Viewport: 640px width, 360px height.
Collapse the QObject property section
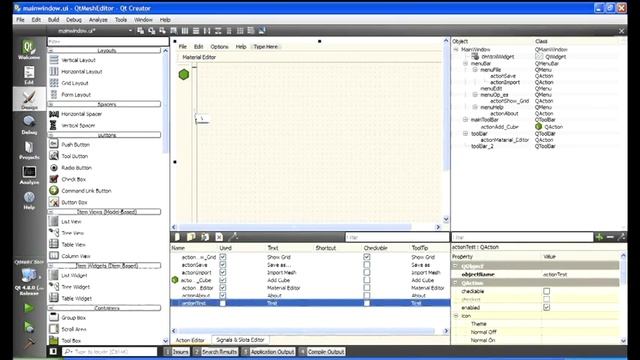point(456,266)
